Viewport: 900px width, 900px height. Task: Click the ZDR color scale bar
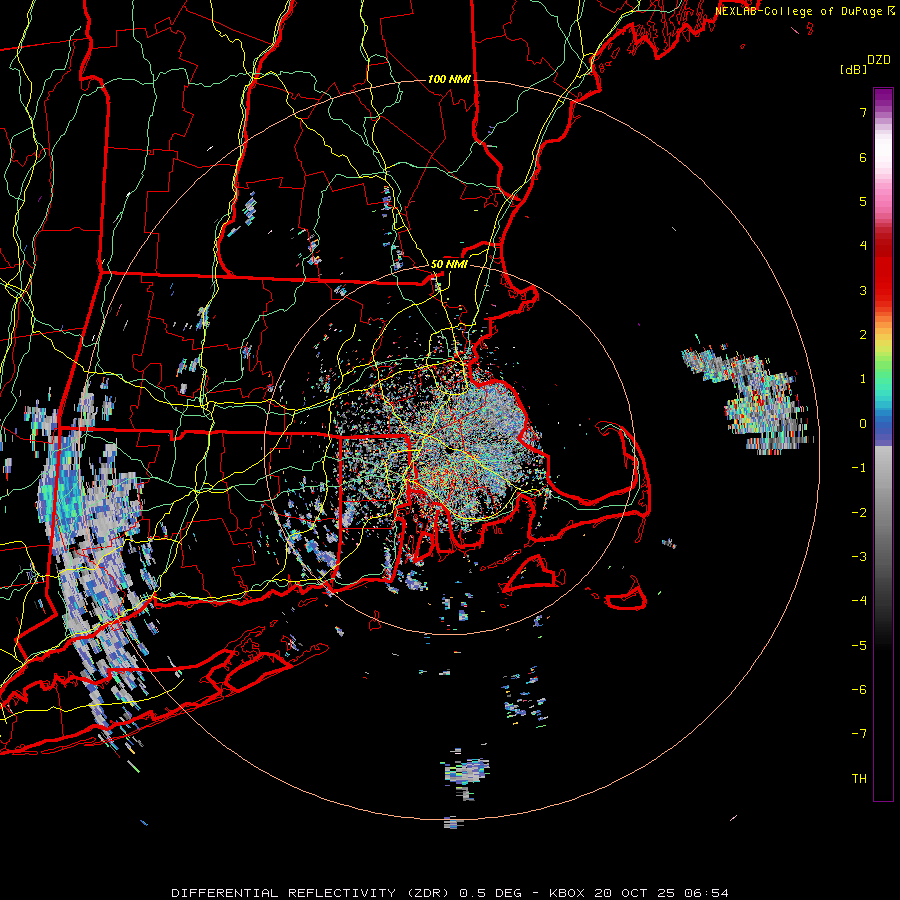[883, 444]
